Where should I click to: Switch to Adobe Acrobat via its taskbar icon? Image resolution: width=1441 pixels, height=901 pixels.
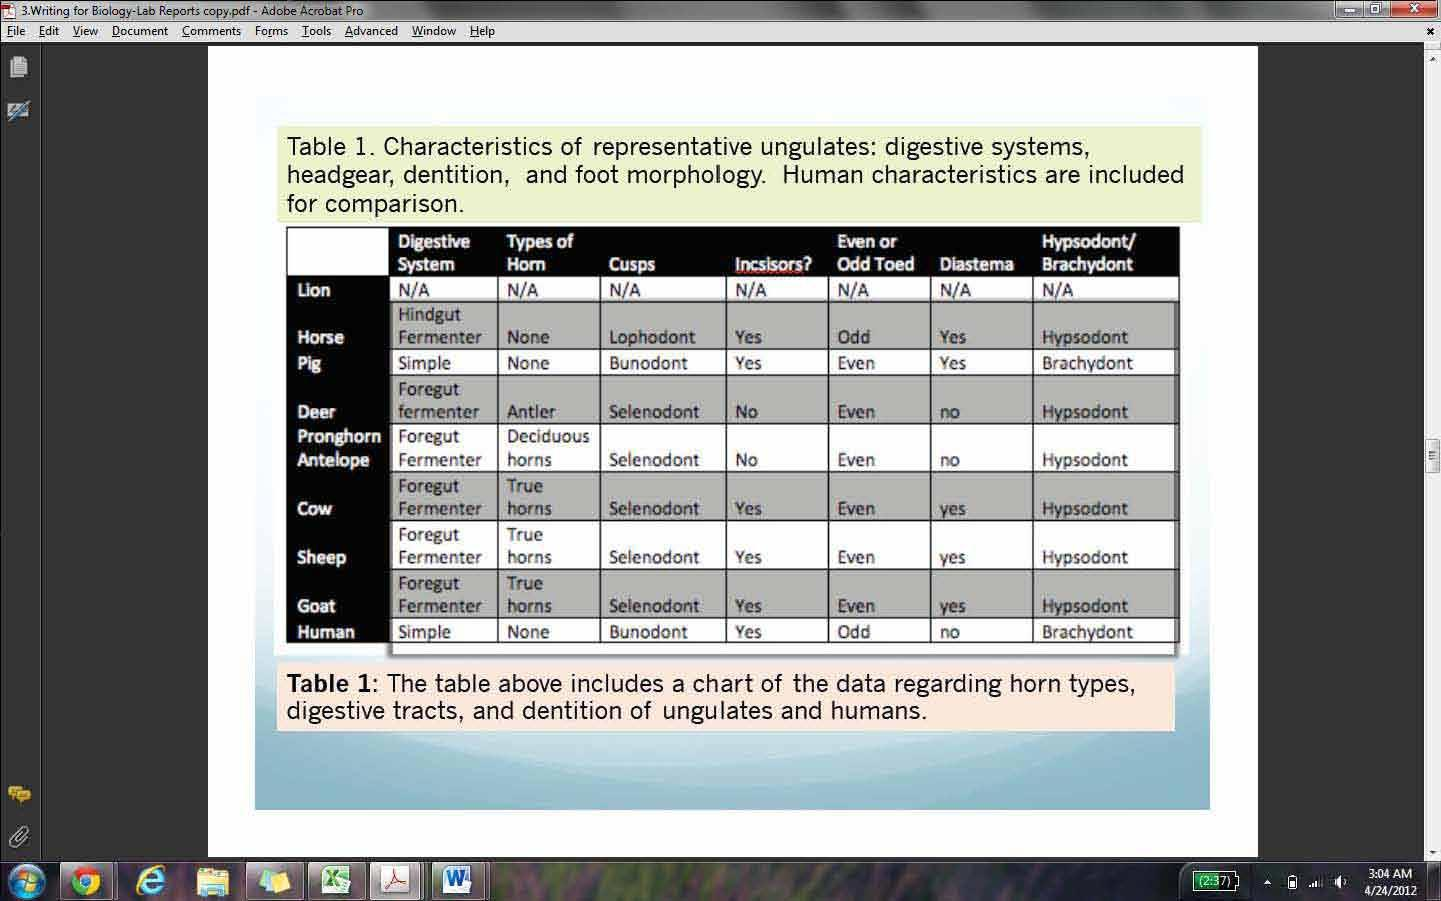pos(396,880)
